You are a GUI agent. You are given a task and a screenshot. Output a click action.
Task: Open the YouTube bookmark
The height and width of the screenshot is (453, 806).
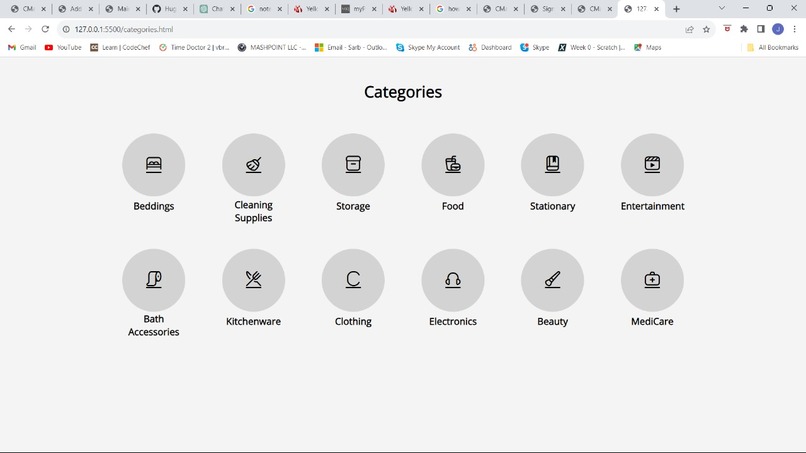click(x=63, y=47)
